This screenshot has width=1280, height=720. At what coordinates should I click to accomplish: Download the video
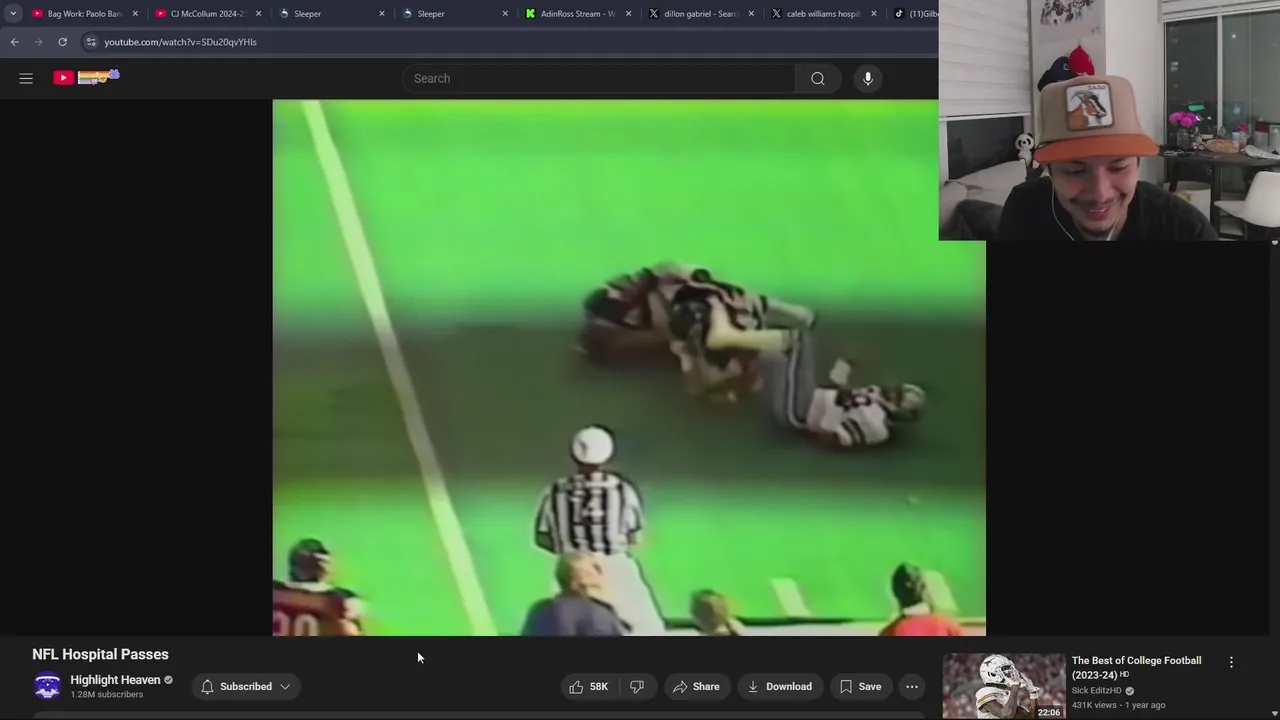click(779, 686)
